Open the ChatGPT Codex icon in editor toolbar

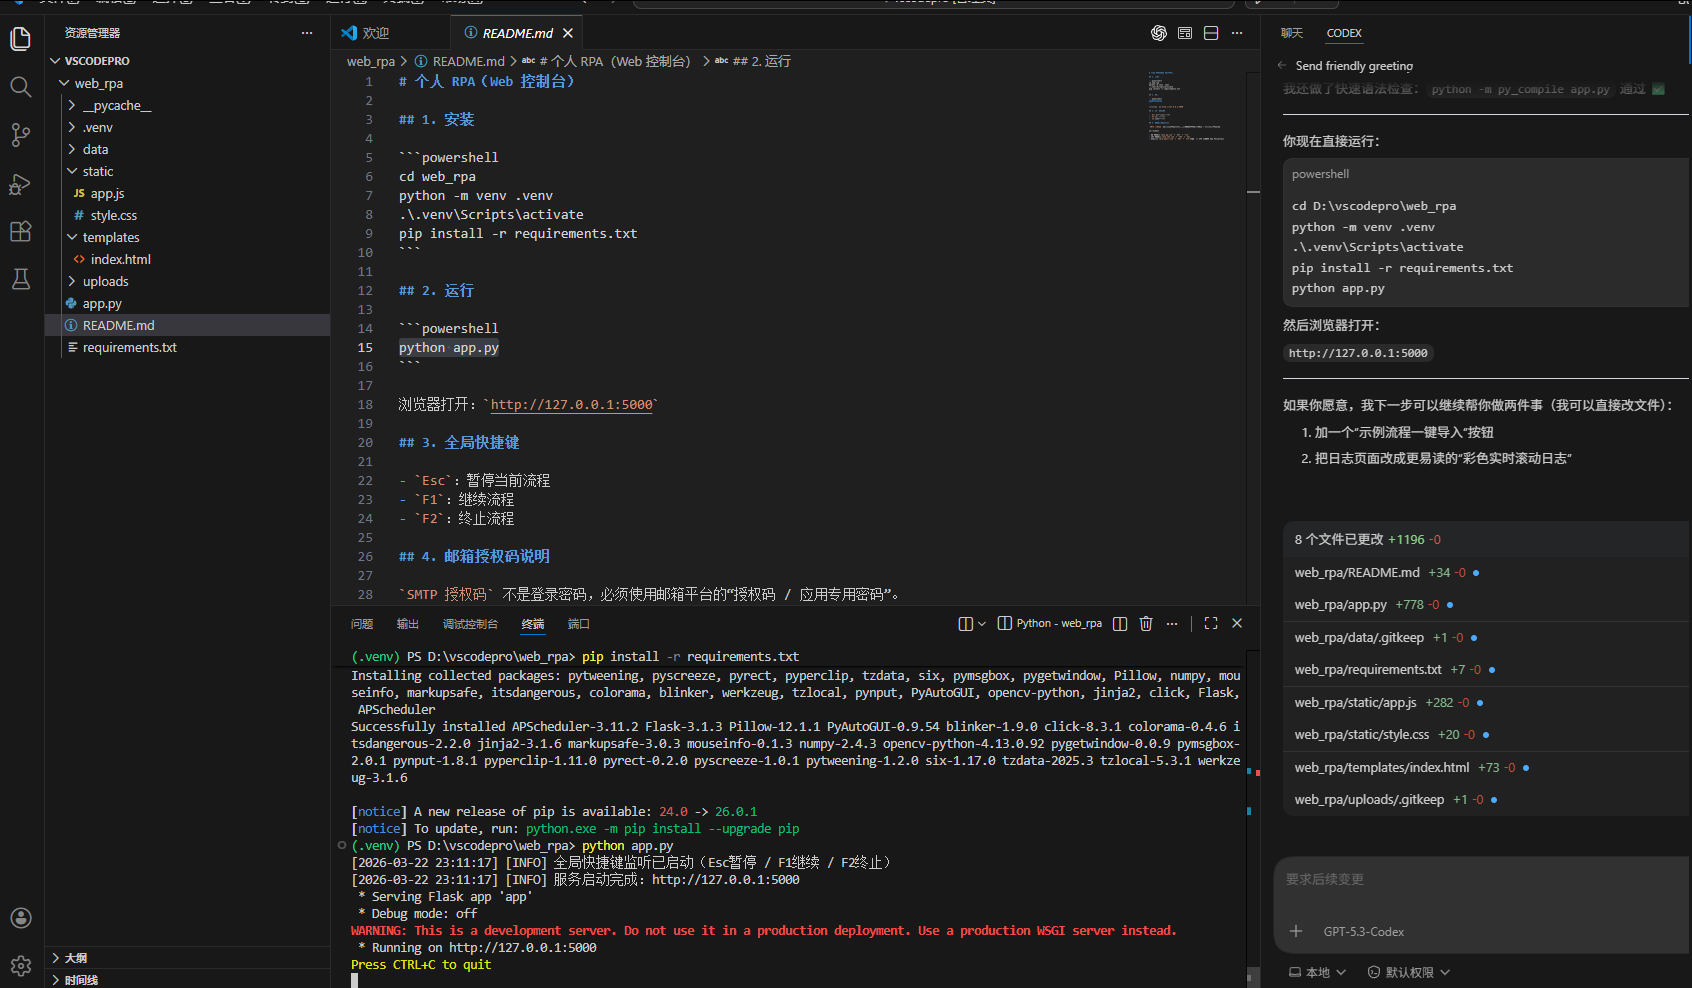(x=1159, y=33)
